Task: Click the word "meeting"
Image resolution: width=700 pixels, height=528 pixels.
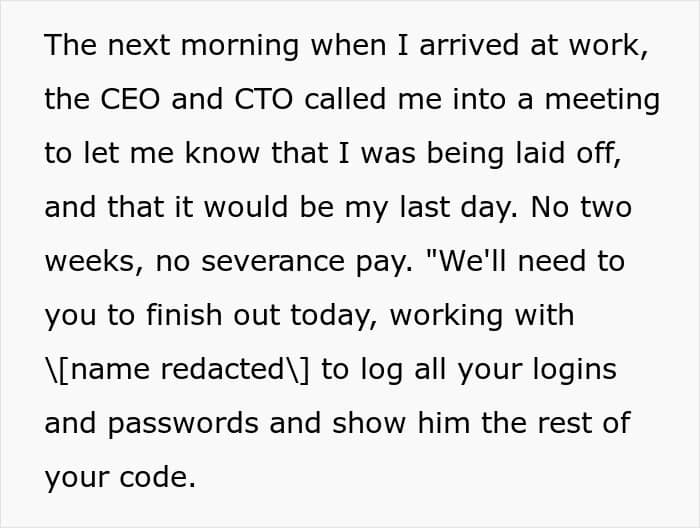Action: click(x=598, y=100)
